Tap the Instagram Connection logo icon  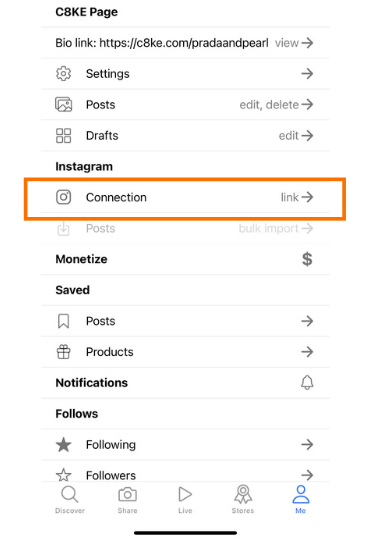point(64,197)
